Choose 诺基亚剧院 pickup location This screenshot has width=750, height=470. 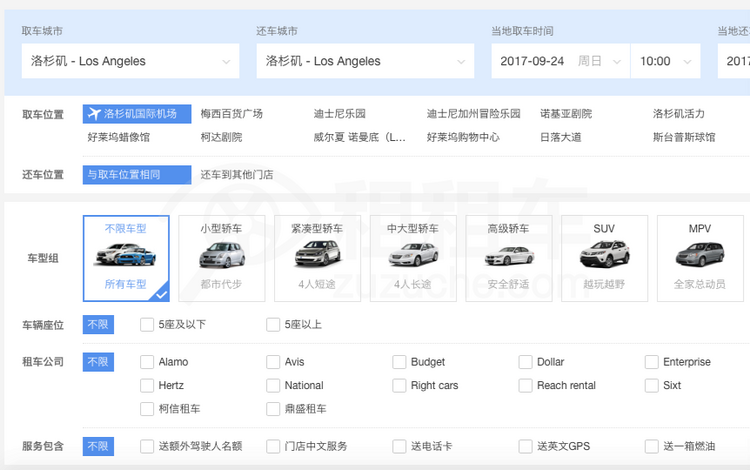[x=566, y=114]
